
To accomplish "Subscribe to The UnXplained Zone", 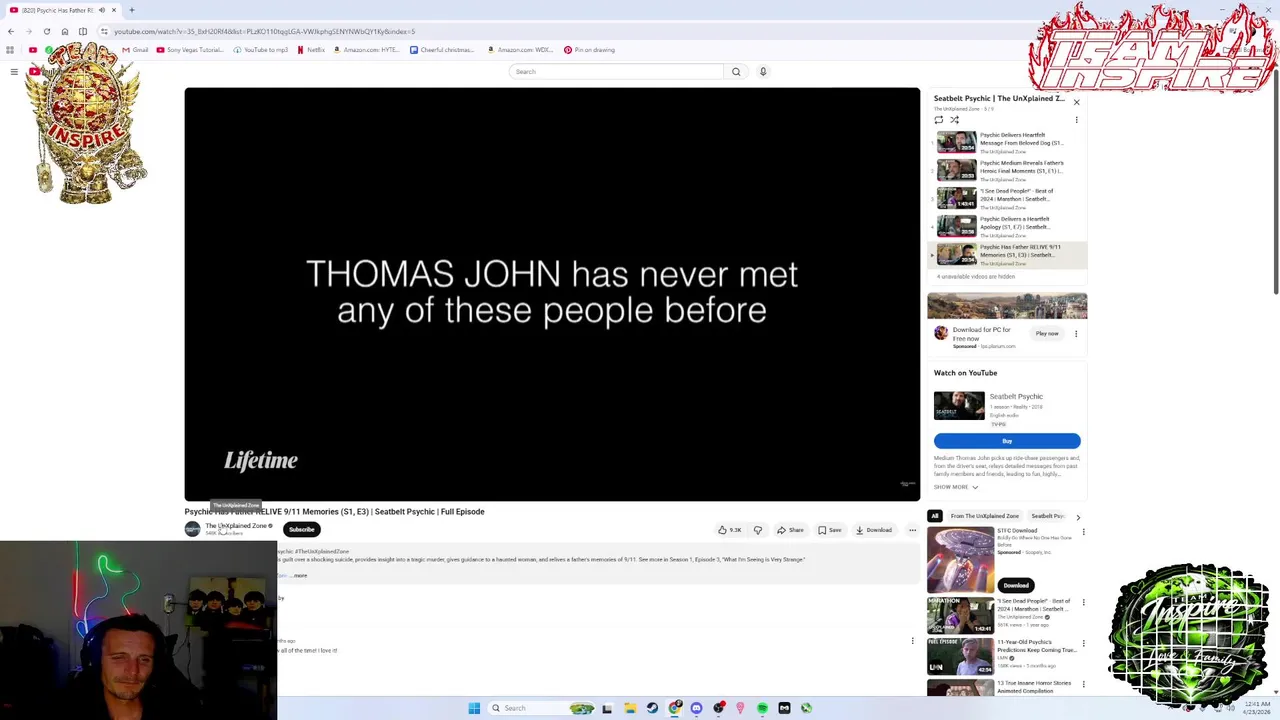I will pos(301,530).
